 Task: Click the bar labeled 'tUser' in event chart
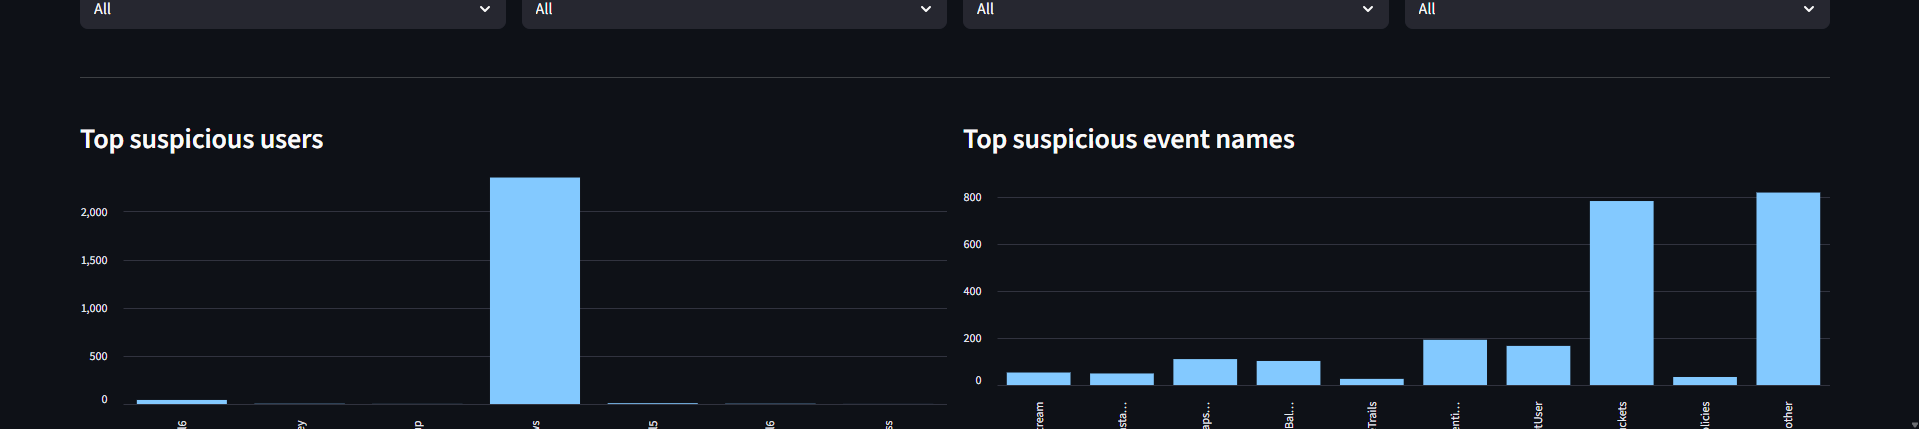(x=1538, y=365)
